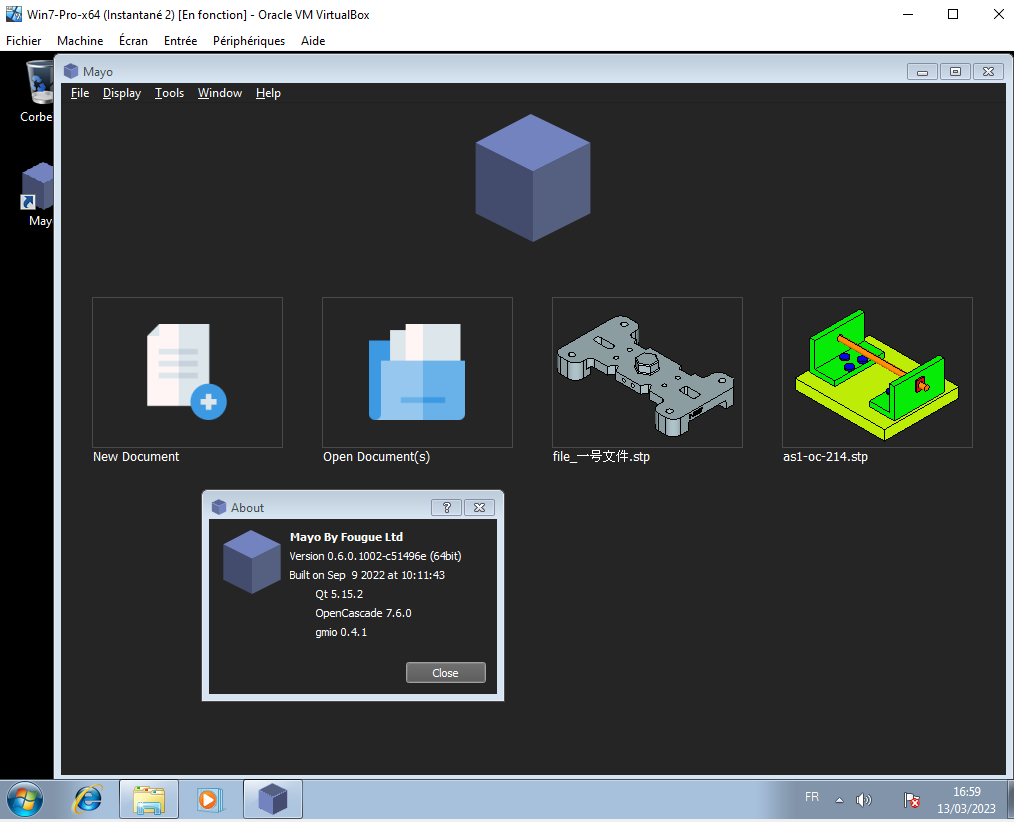Open VirtualBox Aide menu

coord(313,41)
